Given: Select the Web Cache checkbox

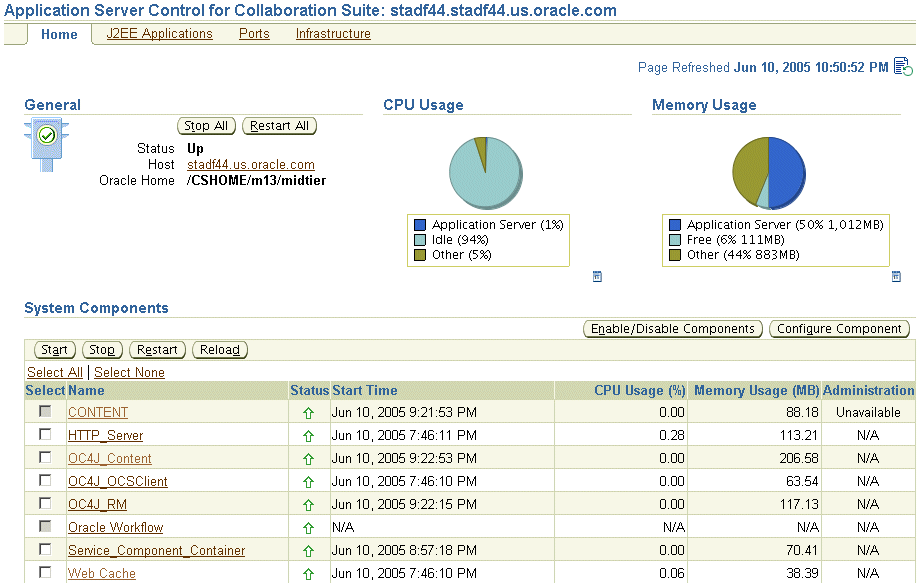Looking at the screenshot, I should (45, 573).
